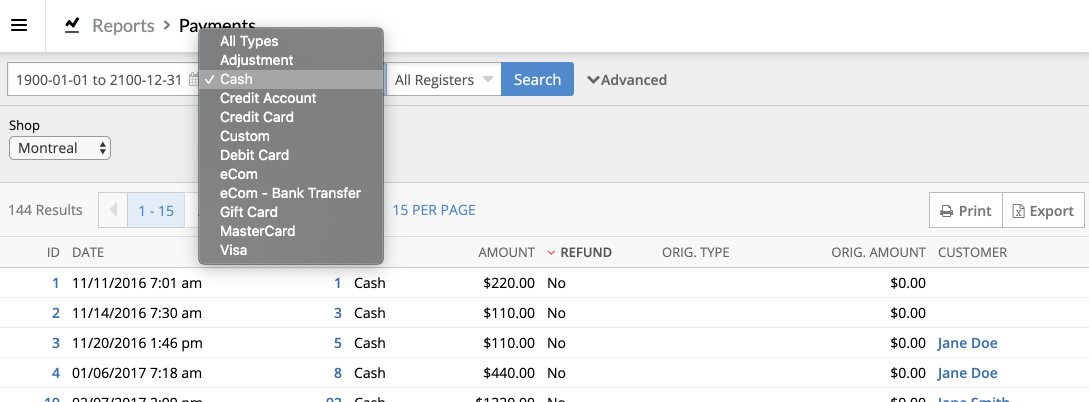
Task: Choose eCom - Bank Transfer option
Action: (291, 193)
